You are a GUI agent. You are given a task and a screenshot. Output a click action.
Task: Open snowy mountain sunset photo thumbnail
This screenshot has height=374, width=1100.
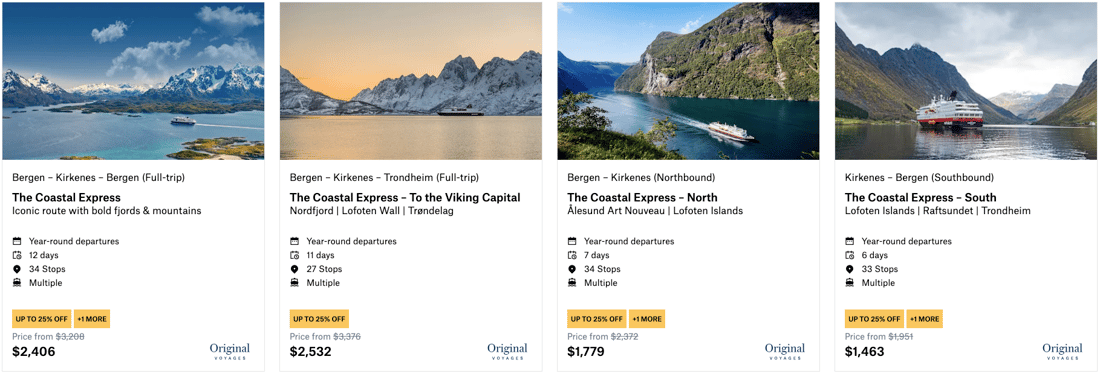pyautogui.click(x=410, y=81)
